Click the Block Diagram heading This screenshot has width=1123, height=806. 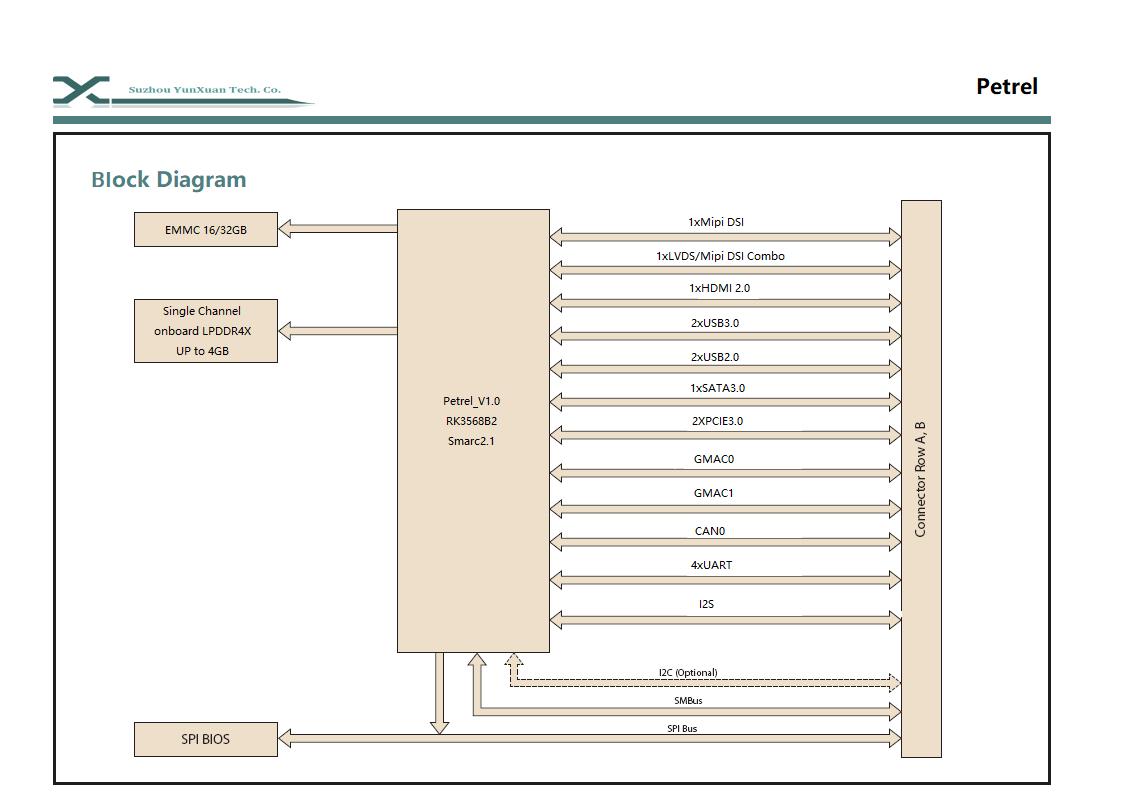pos(168,180)
